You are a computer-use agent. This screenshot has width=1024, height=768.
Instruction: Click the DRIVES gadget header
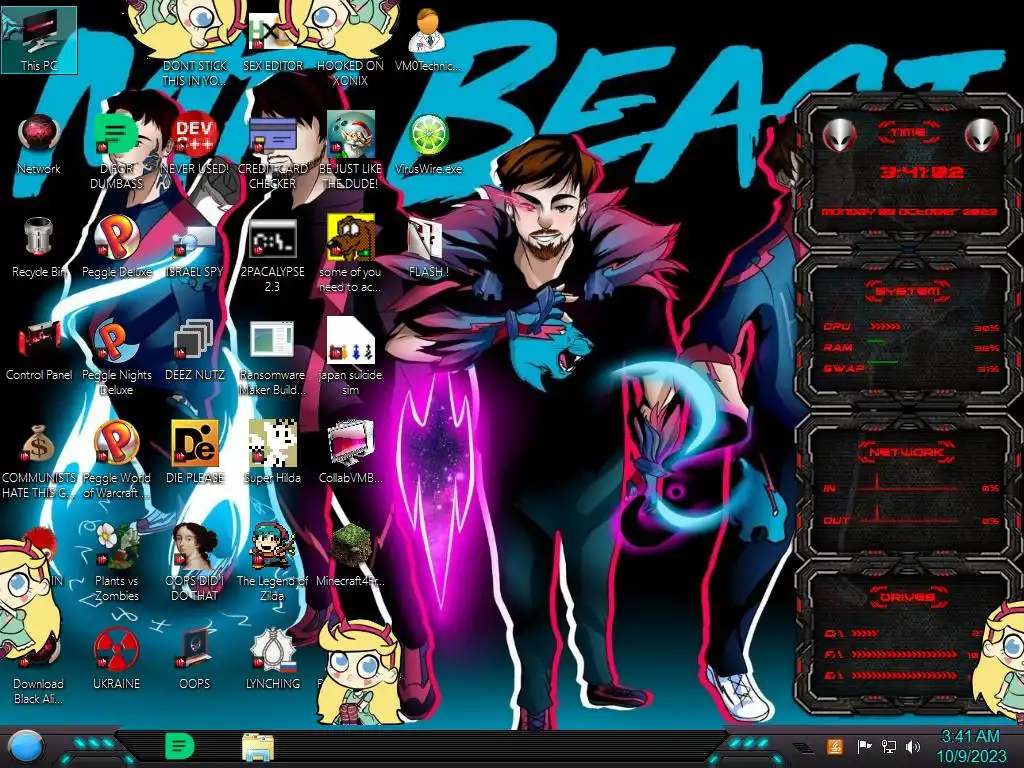(x=908, y=597)
